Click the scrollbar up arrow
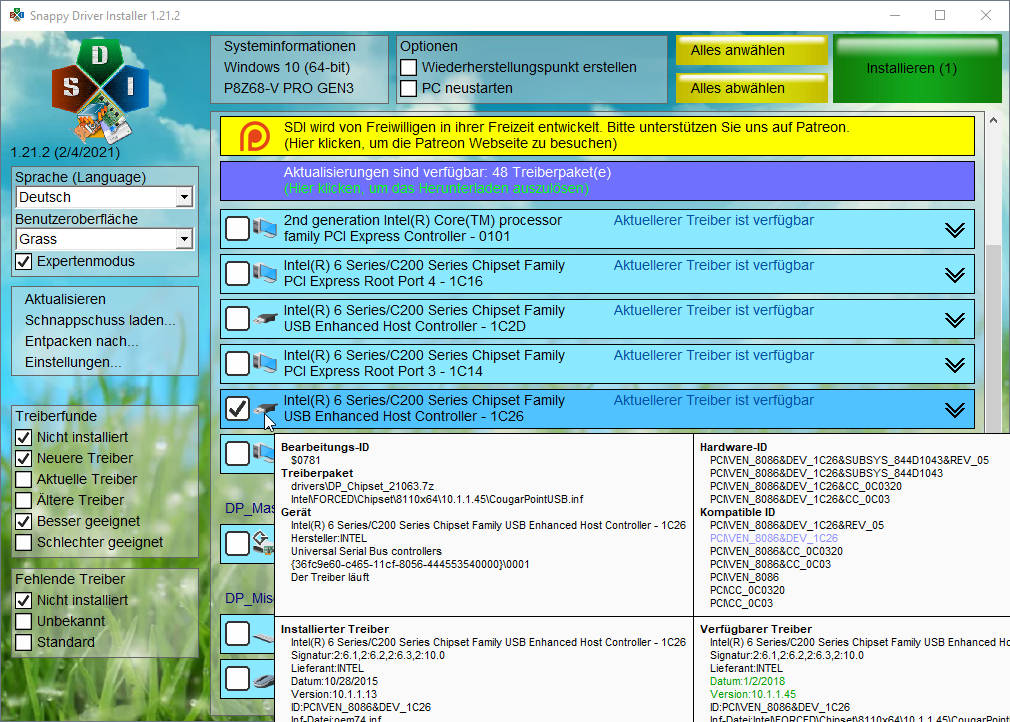 coord(993,120)
